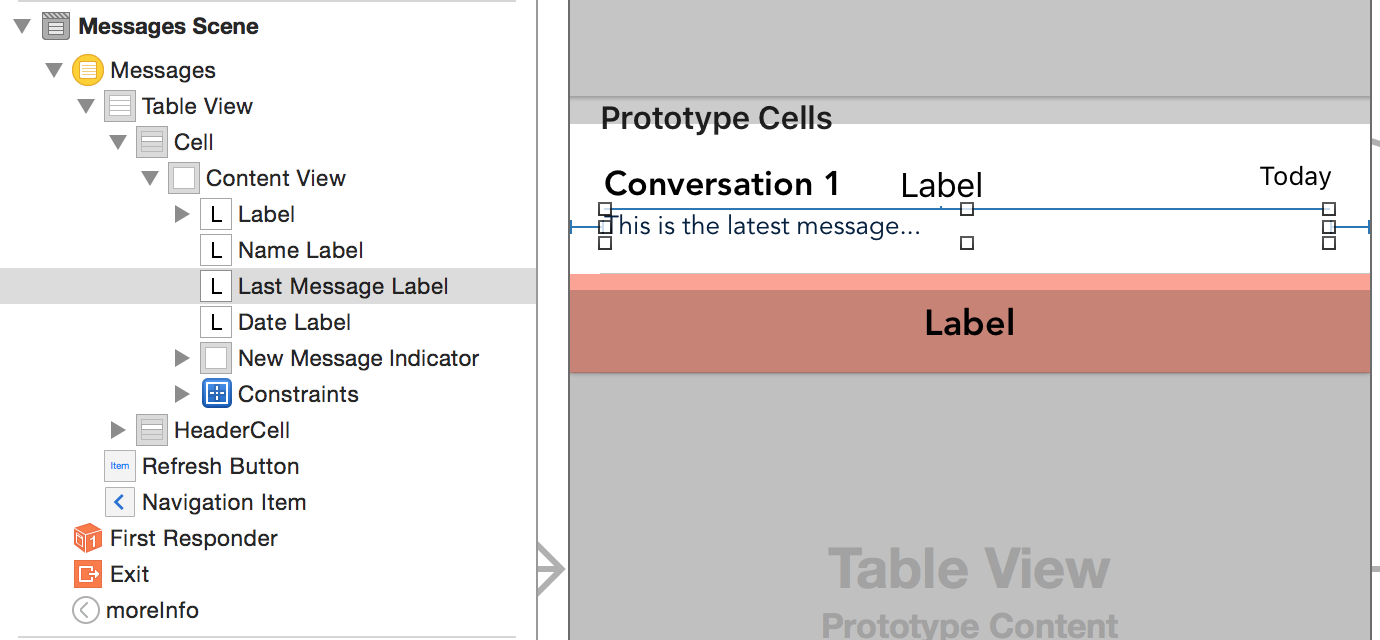
Task: Select Last Message Label in outline
Action: (343, 286)
